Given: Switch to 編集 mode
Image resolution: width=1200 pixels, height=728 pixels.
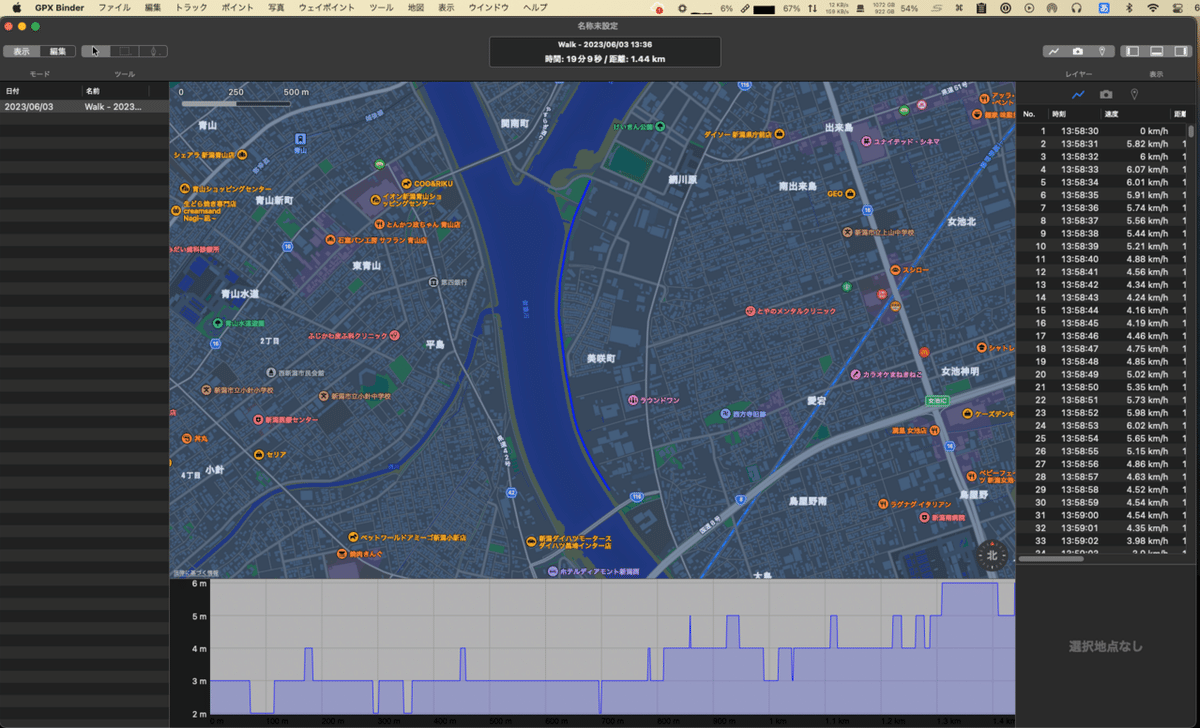Looking at the screenshot, I should click(x=58, y=51).
